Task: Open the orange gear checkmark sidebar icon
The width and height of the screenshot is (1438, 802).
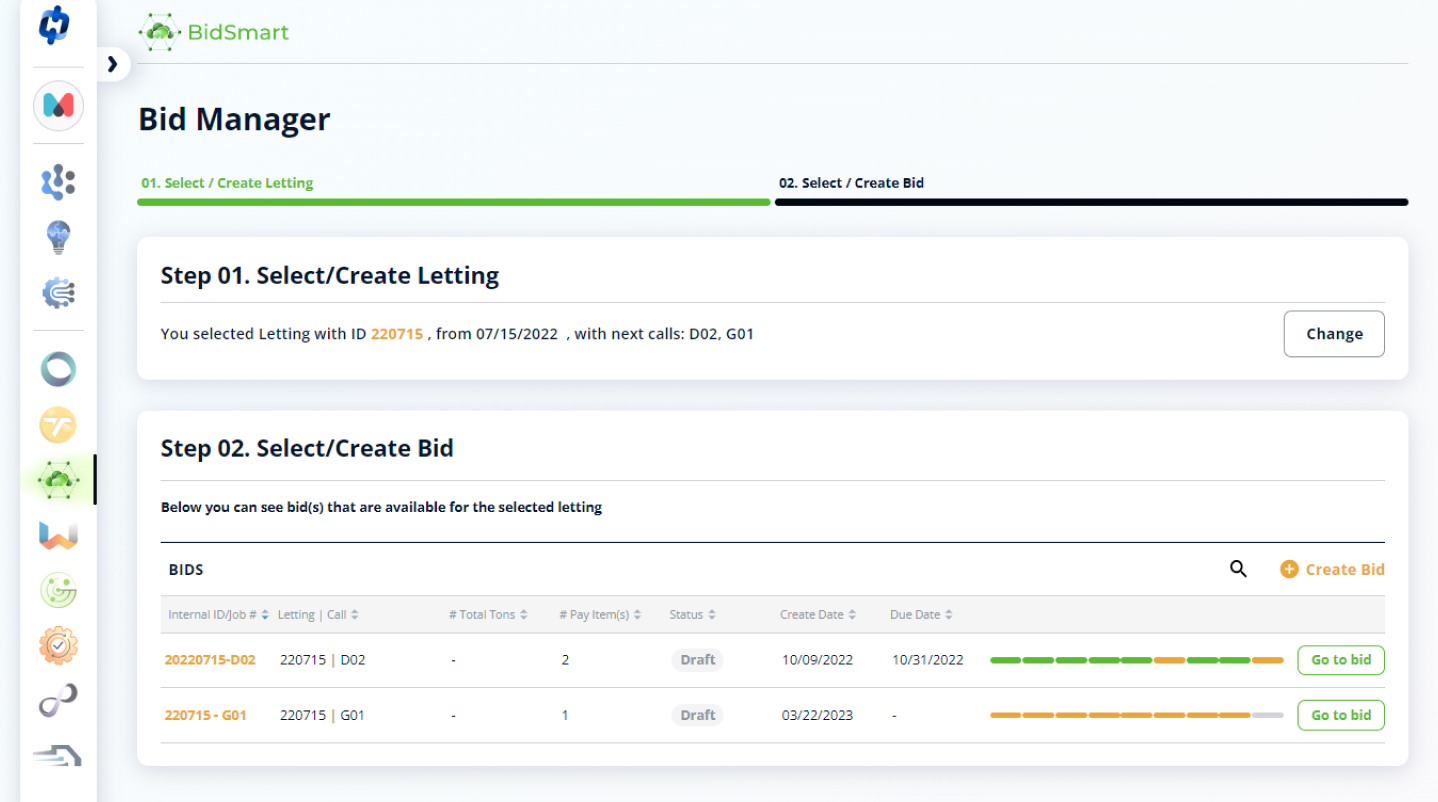Action: [58, 646]
